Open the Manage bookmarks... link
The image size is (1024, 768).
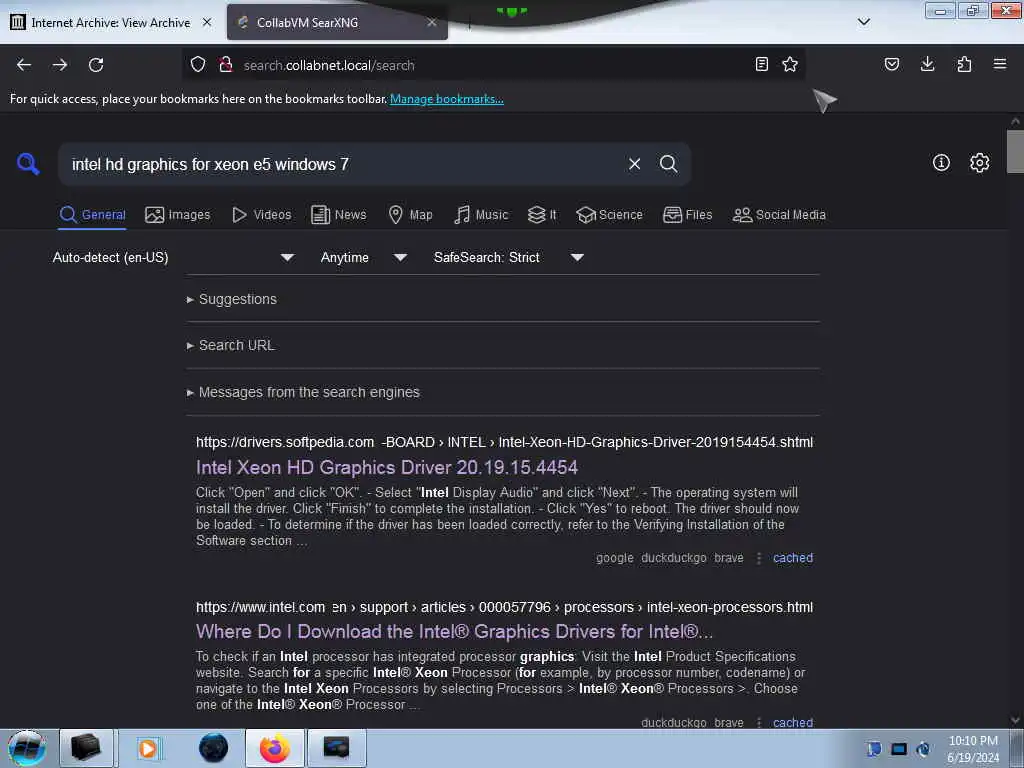447,99
